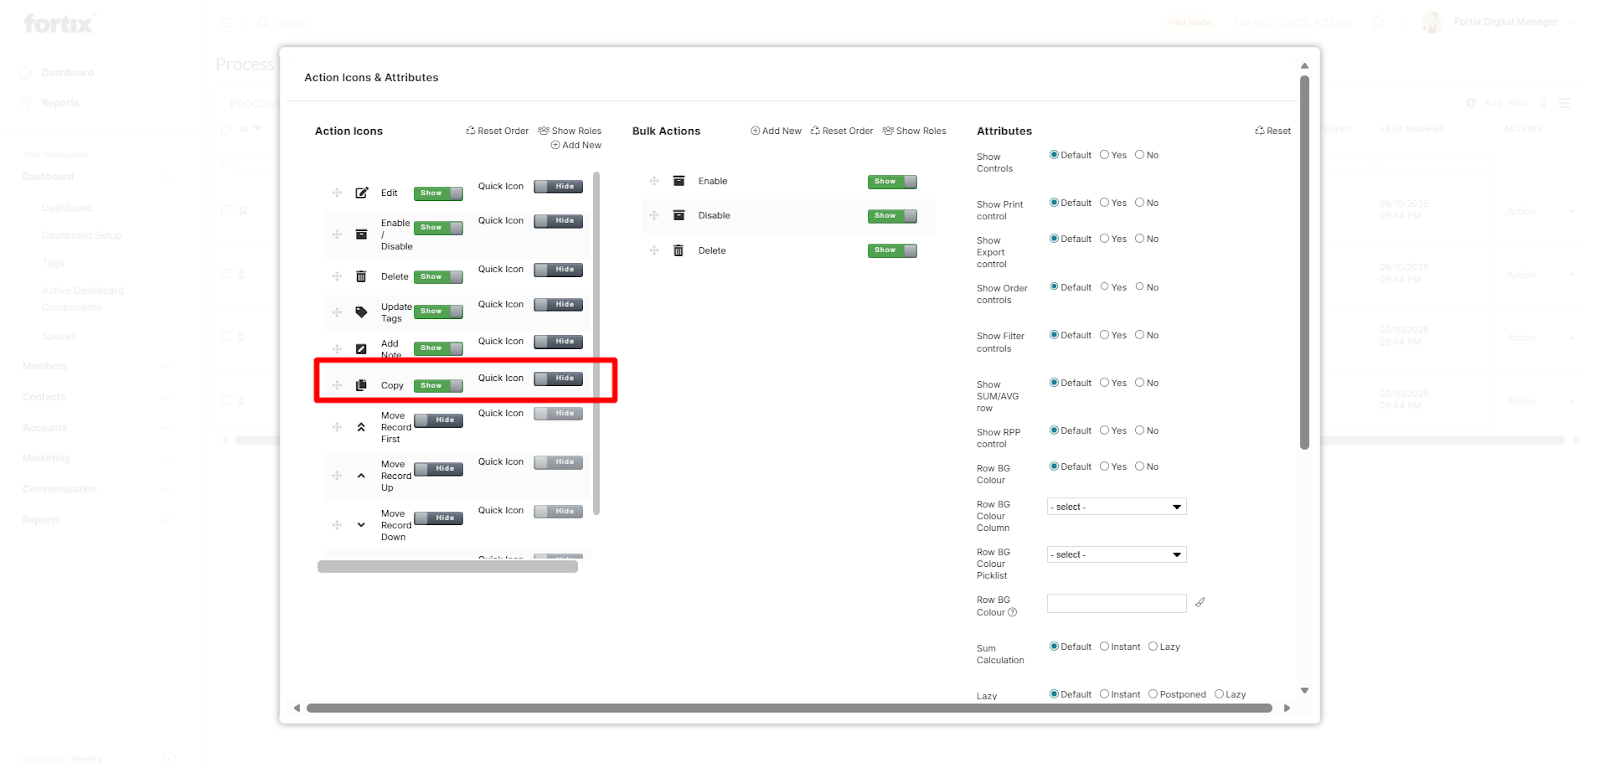The width and height of the screenshot is (1600, 773).
Task: Click into the Row BG Colour text field
Action: click(x=1116, y=603)
